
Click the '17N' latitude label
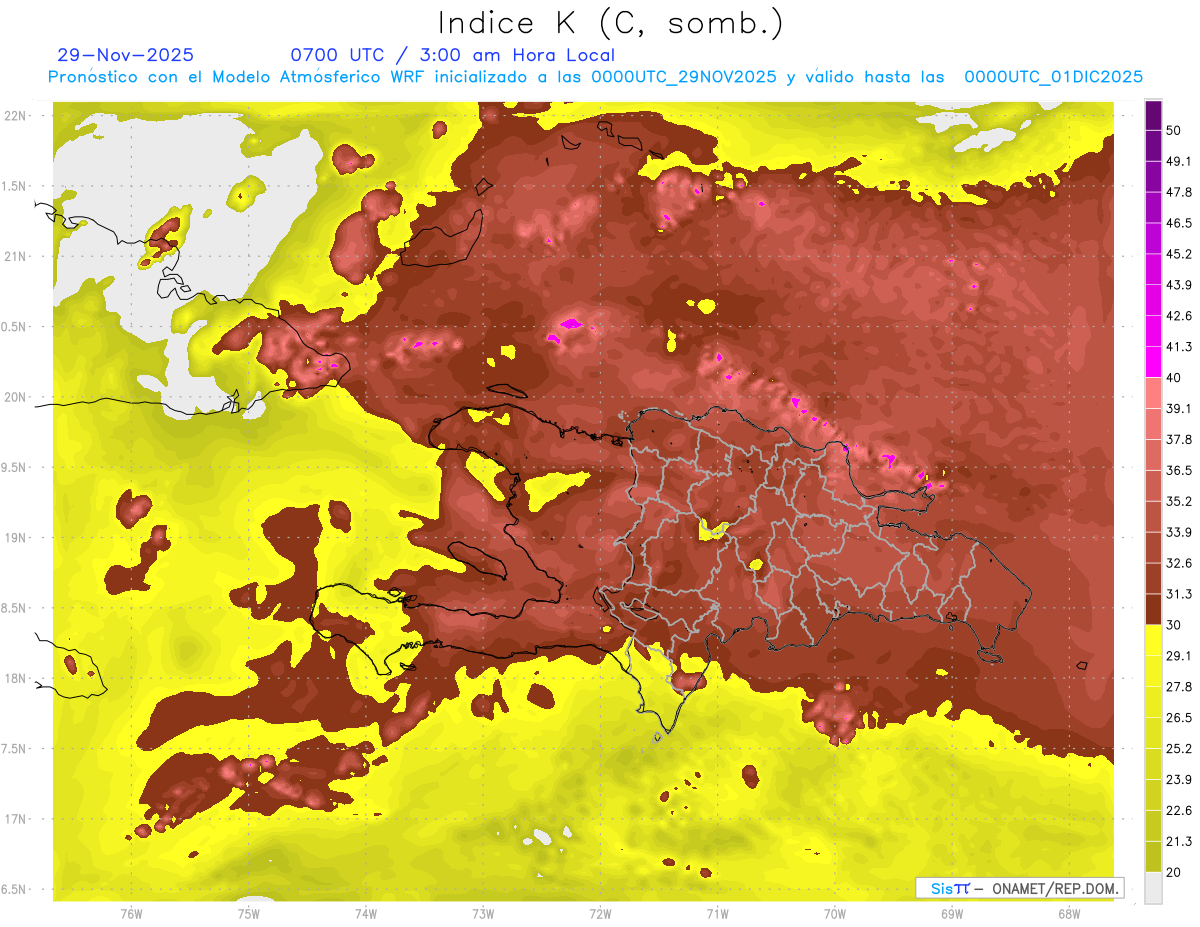point(15,819)
